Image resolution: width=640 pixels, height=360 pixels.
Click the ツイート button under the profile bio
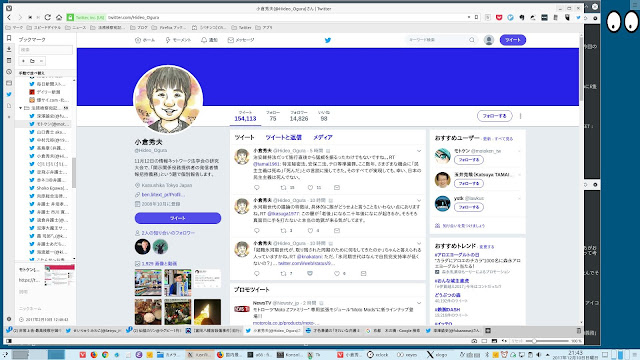178,218
